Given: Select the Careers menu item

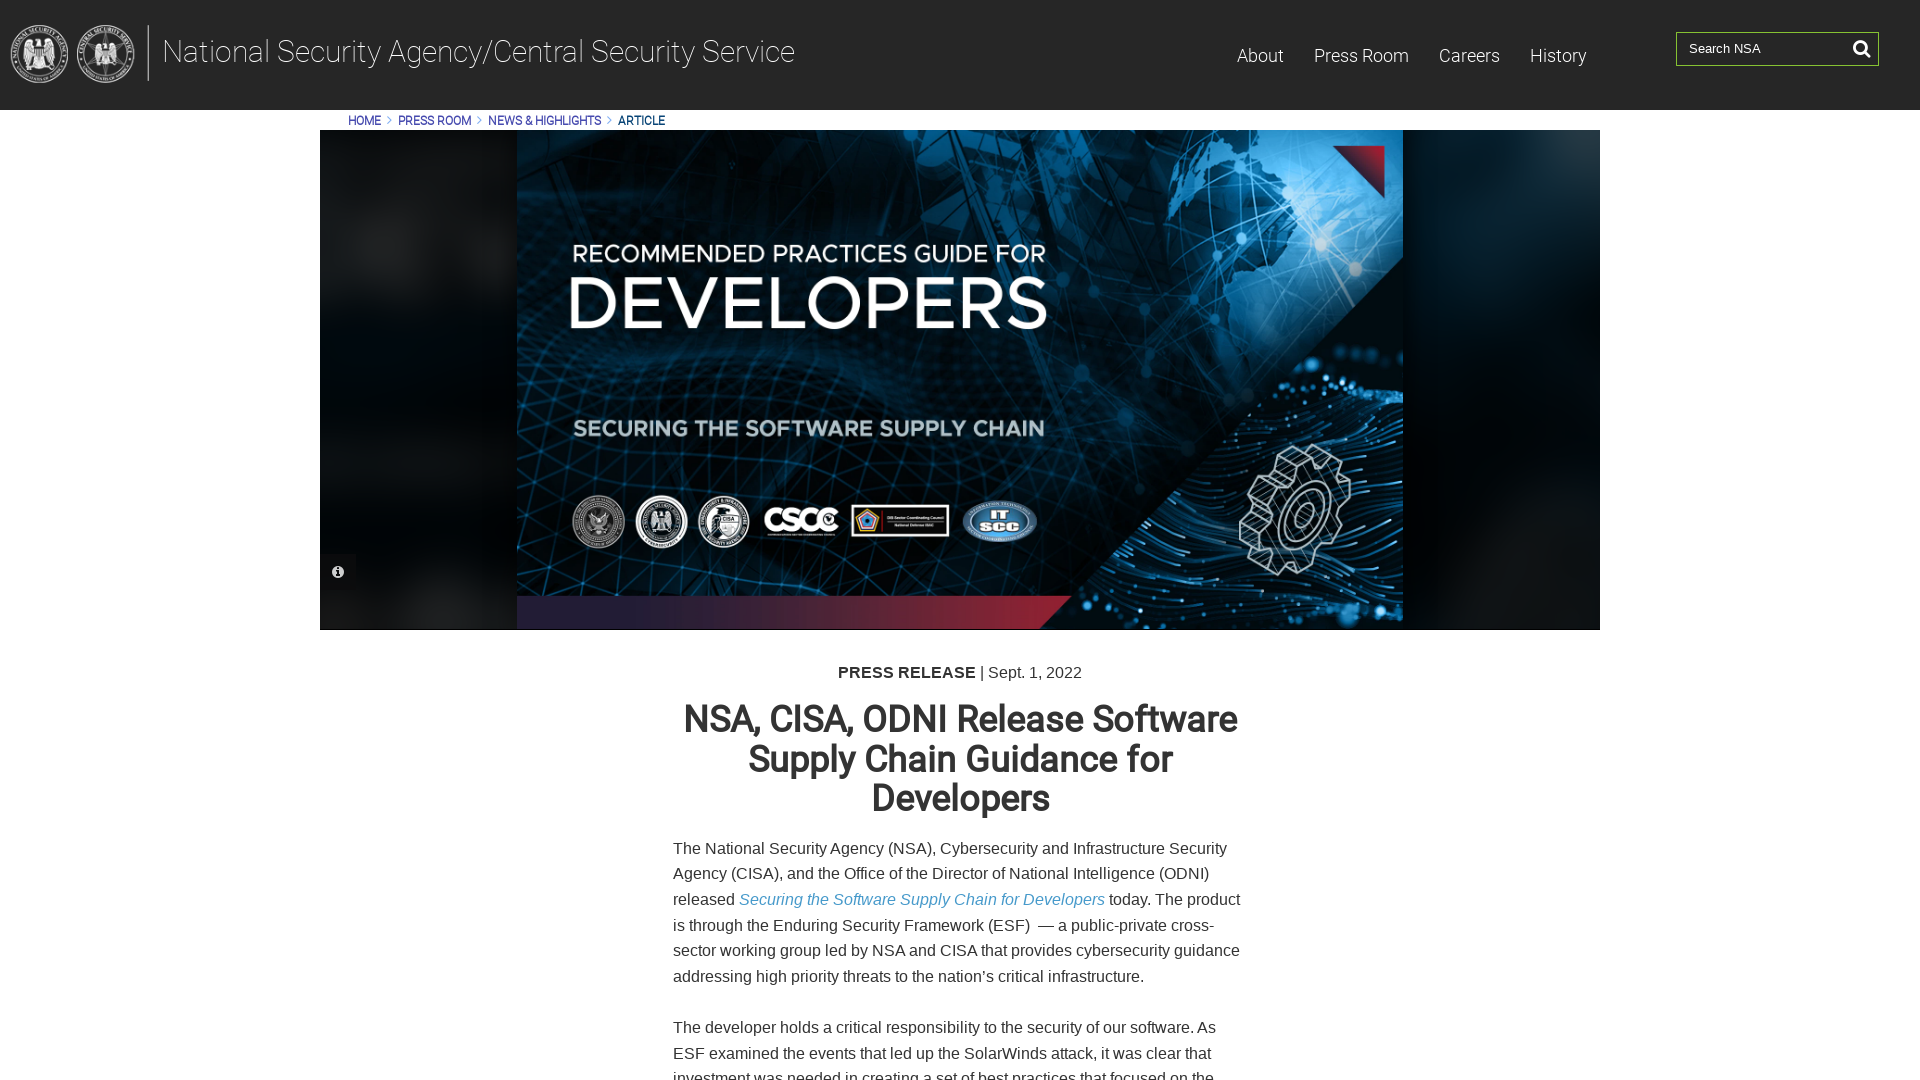Looking at the screenshot, I should click(1468, 56).
